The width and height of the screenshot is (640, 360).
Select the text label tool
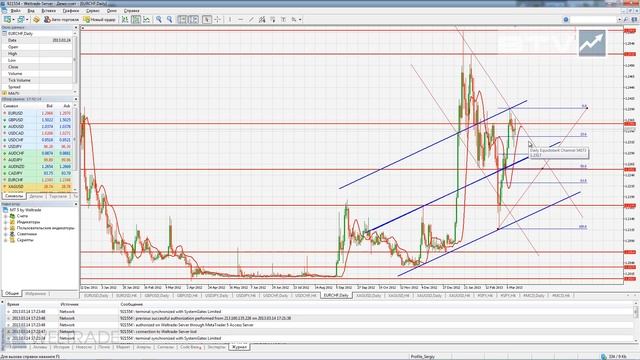[x=283, y=19]
